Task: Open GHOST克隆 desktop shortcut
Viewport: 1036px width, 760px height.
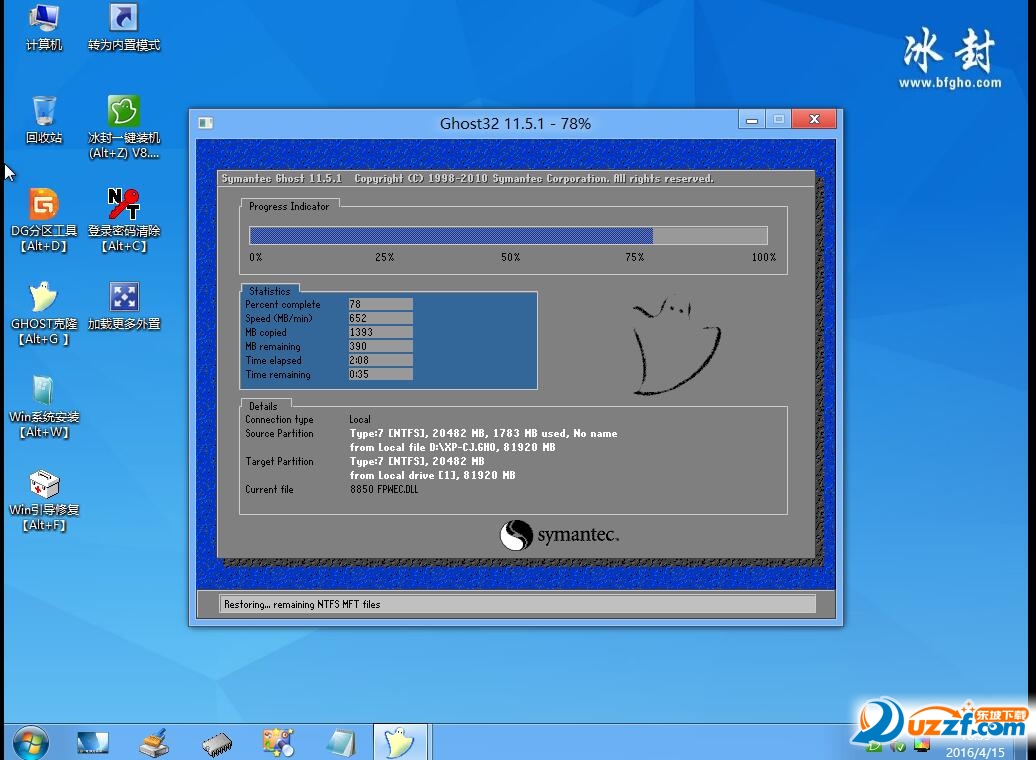Action: (43, 297)
